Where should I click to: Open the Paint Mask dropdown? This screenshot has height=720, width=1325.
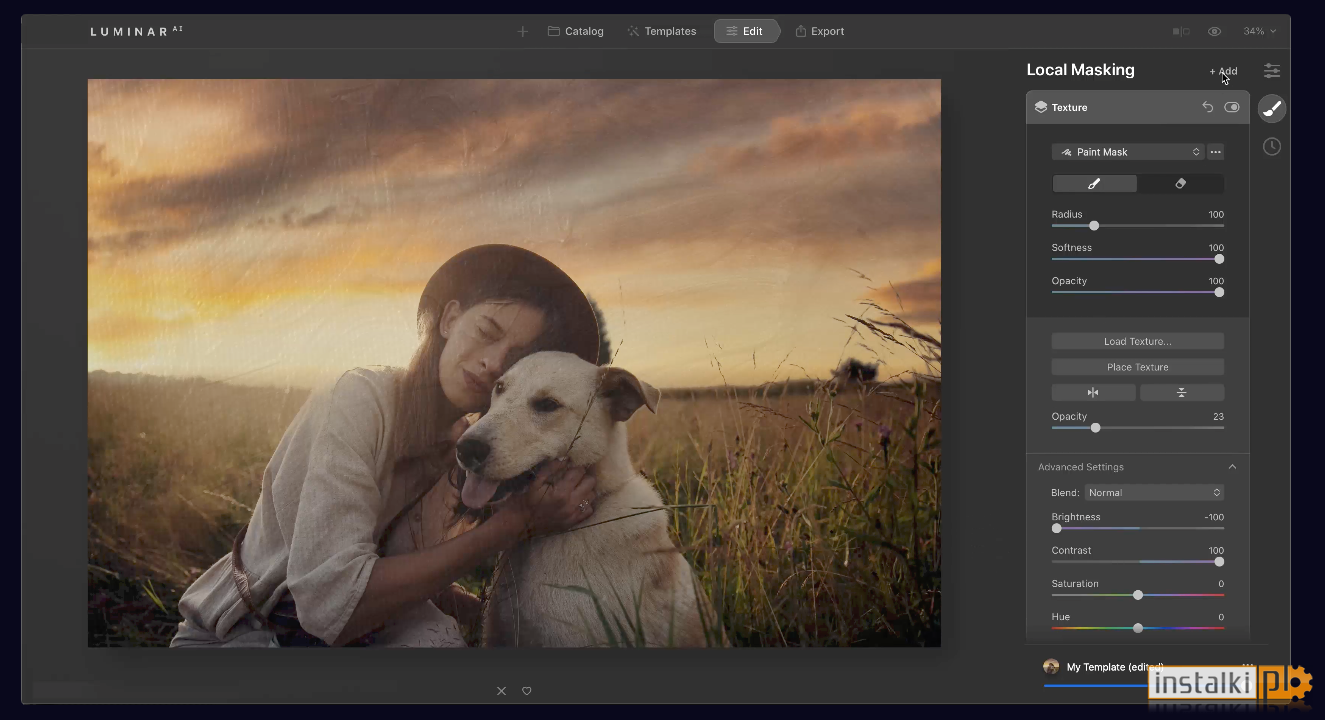click(x=1127, y=152)
